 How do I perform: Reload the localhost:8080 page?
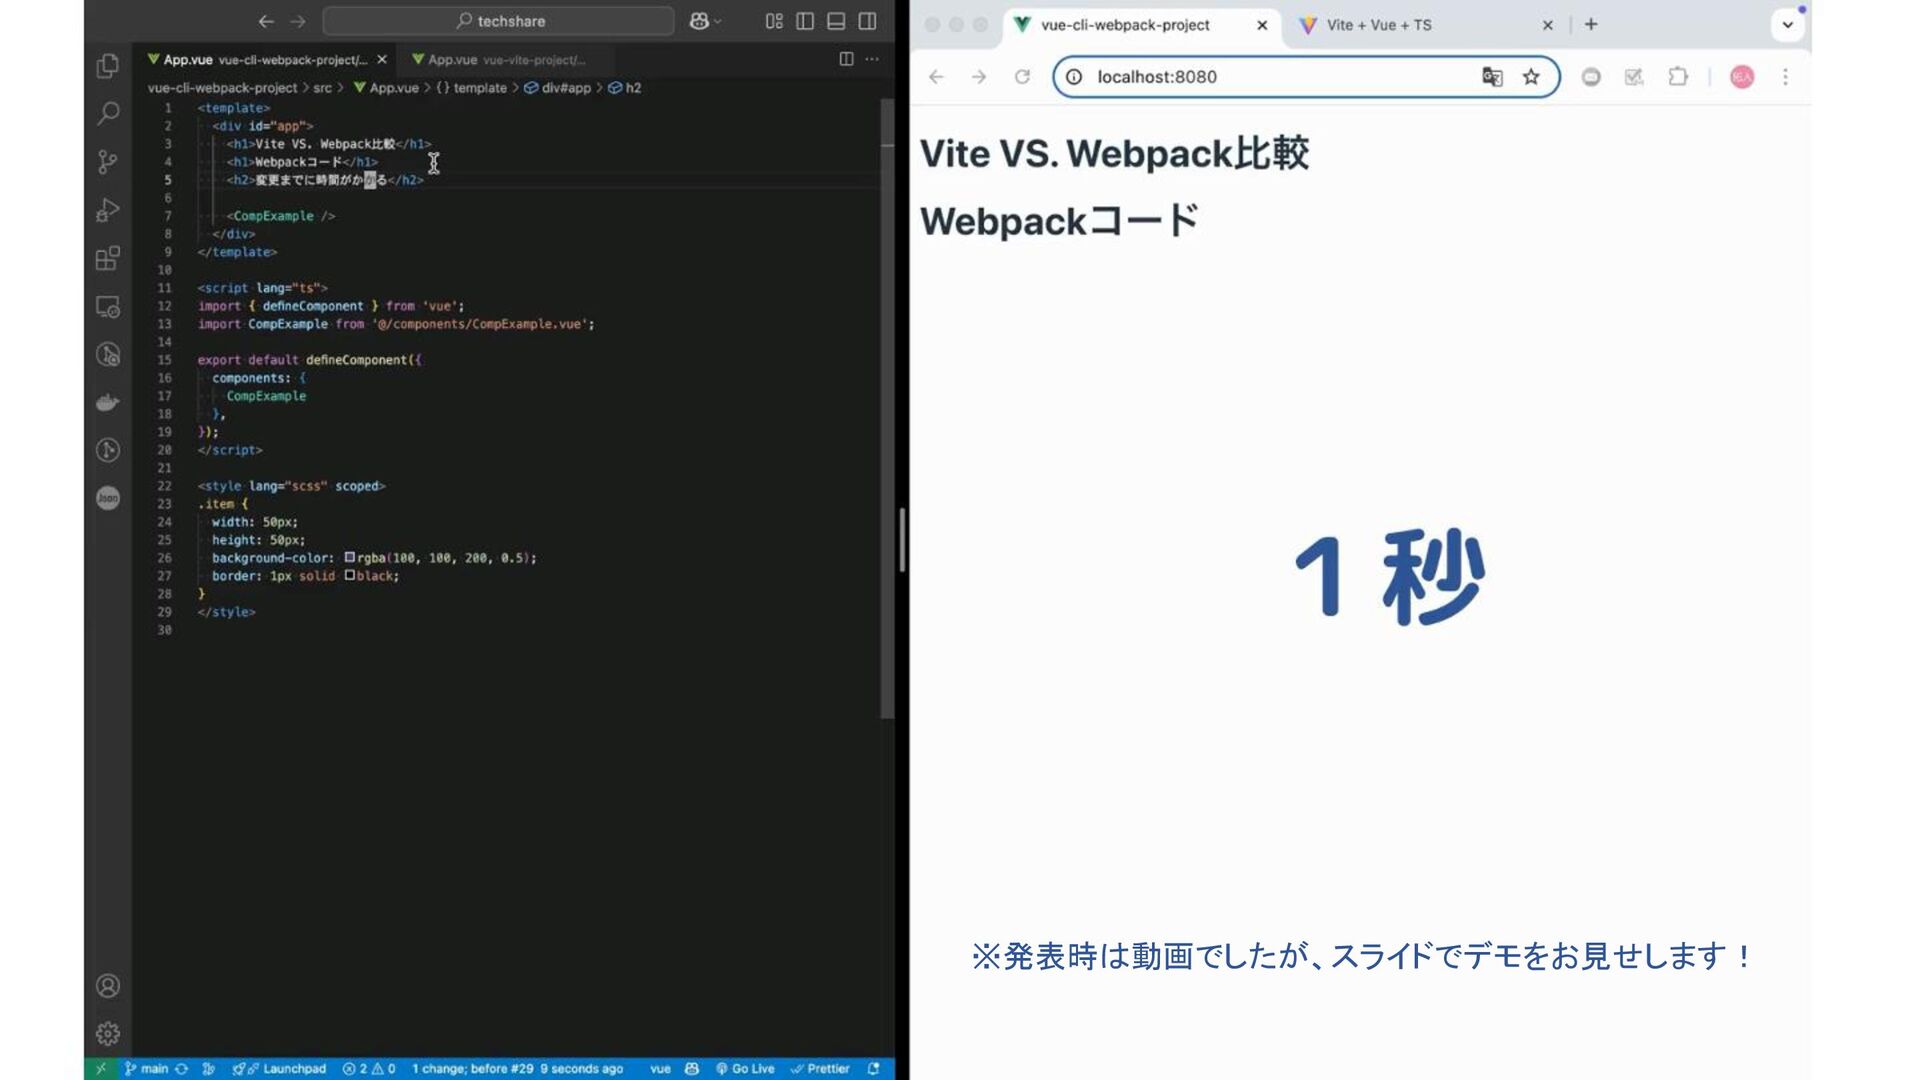click(1022, 77)
